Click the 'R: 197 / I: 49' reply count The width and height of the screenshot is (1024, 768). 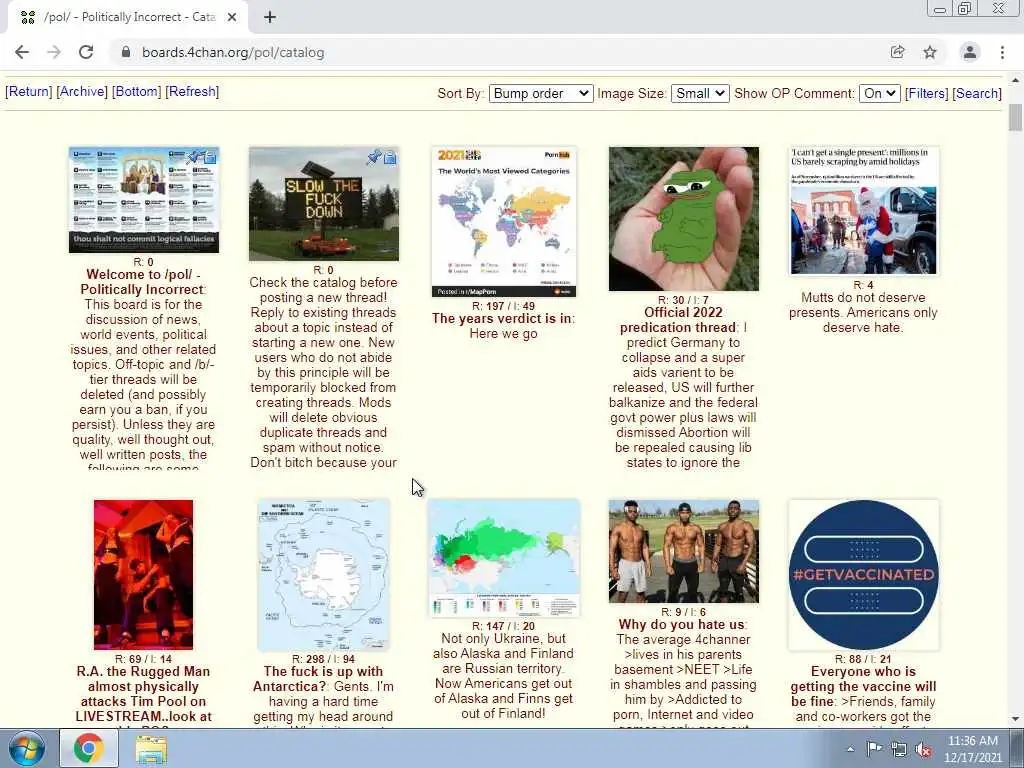click(x=504, y=306)
